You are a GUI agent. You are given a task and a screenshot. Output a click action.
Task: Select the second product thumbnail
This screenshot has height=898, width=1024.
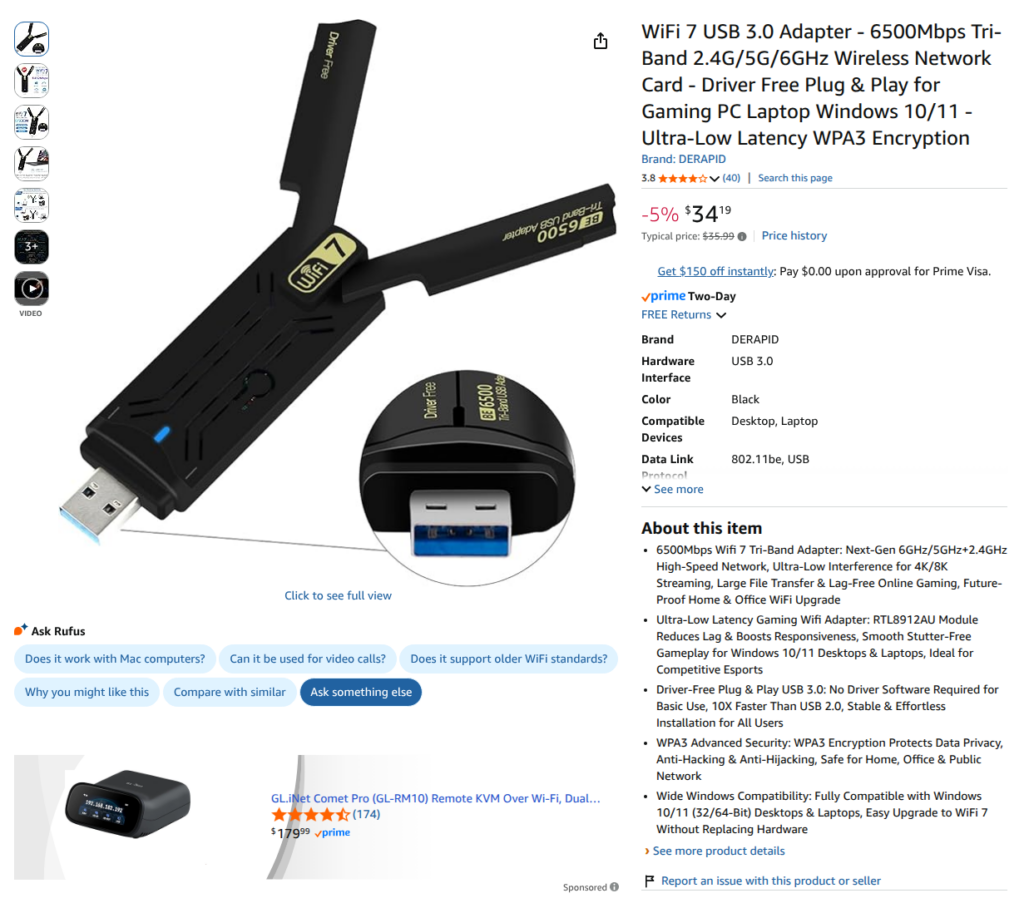click(31, 80)
